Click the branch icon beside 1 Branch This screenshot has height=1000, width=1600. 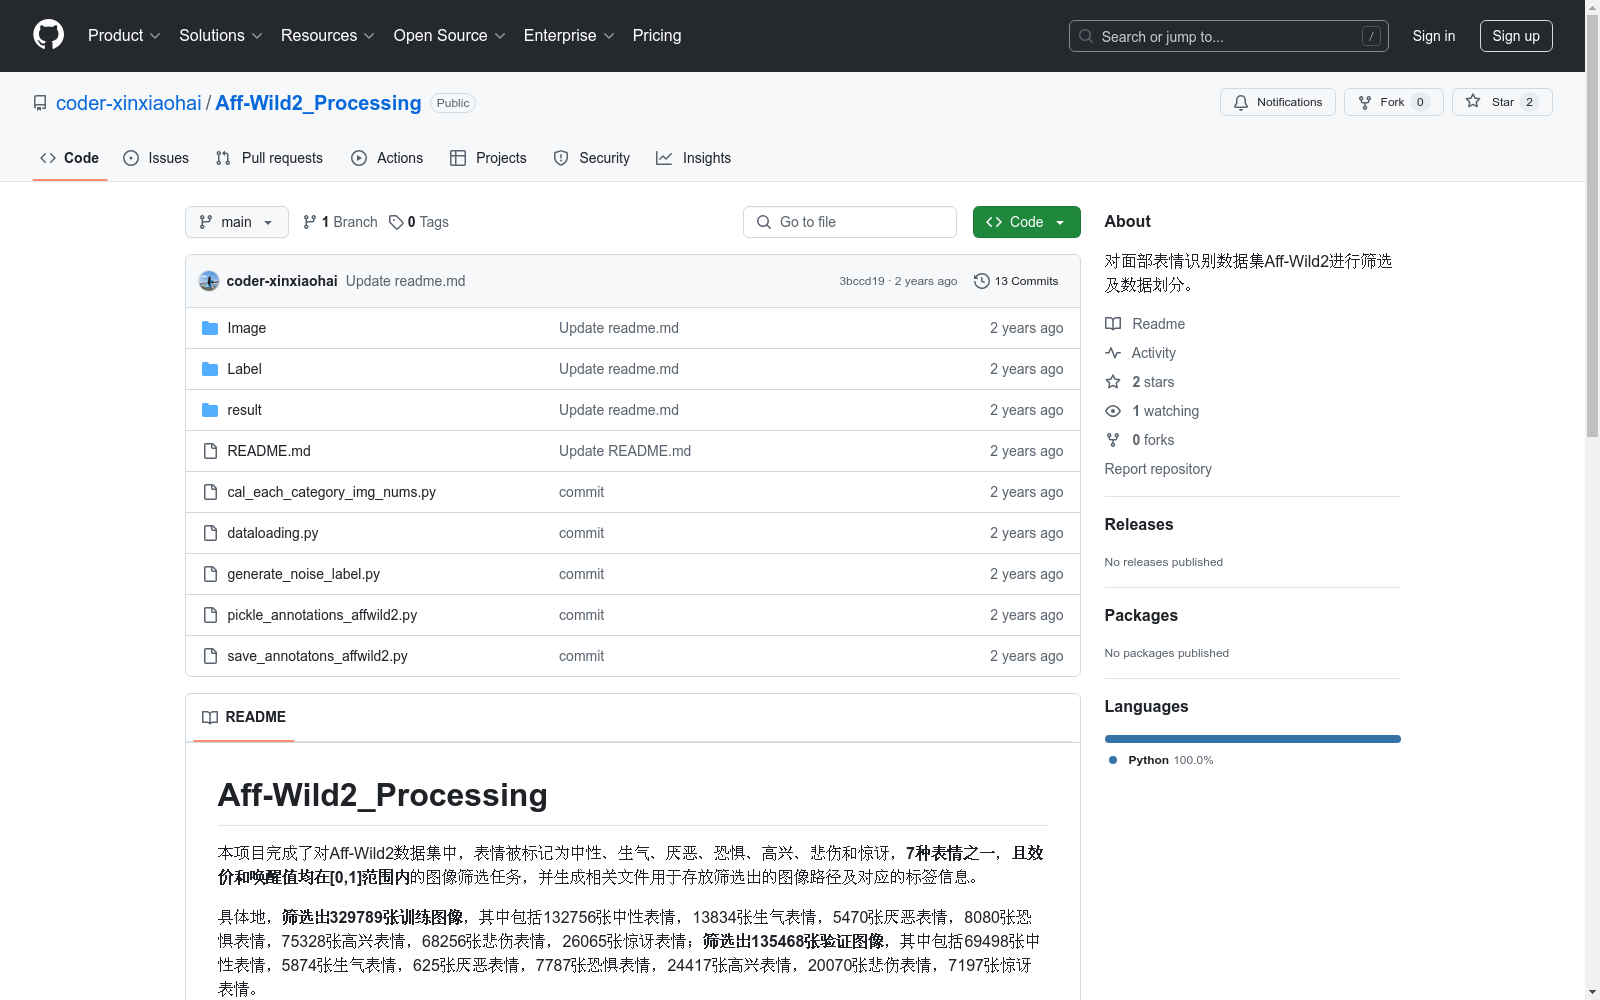[310, 222]
